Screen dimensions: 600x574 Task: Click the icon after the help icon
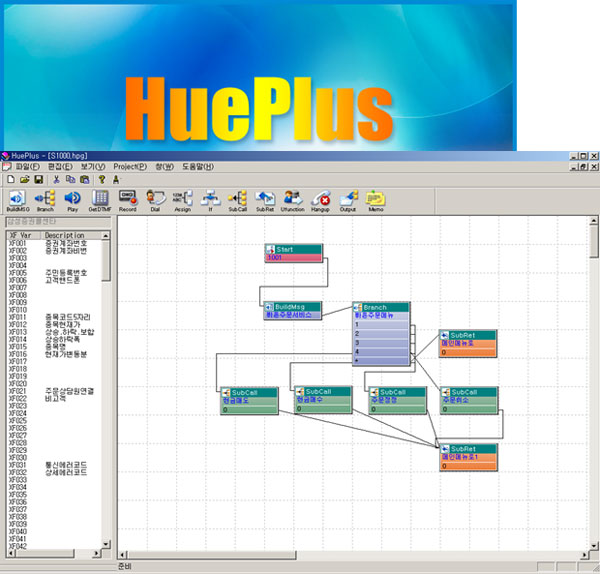pyautogui.click(x=116, y=179)
